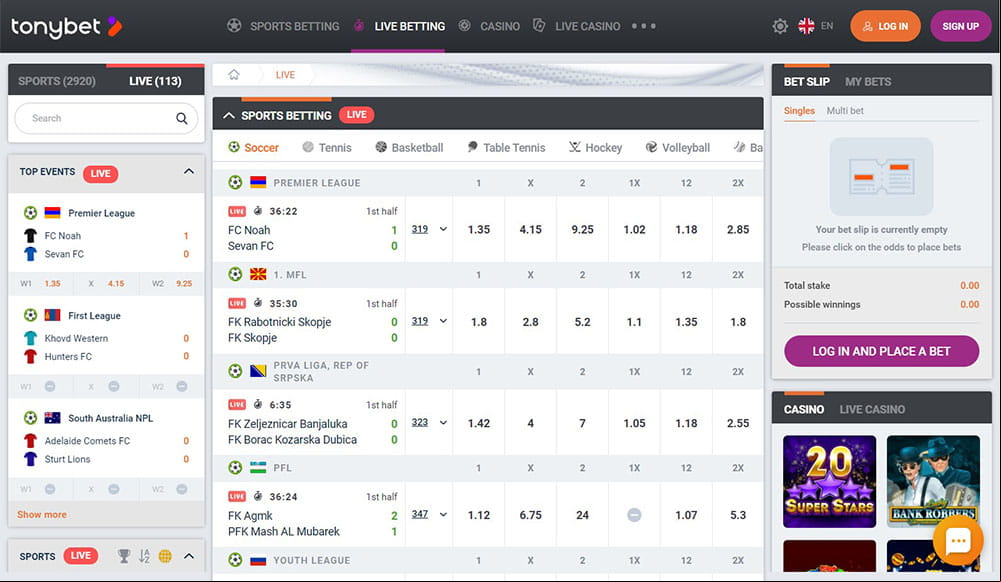The height and width of the screenshot is (582, 1001).
Task: Switch to Live Casino games tab
Action: coord(872,409)
